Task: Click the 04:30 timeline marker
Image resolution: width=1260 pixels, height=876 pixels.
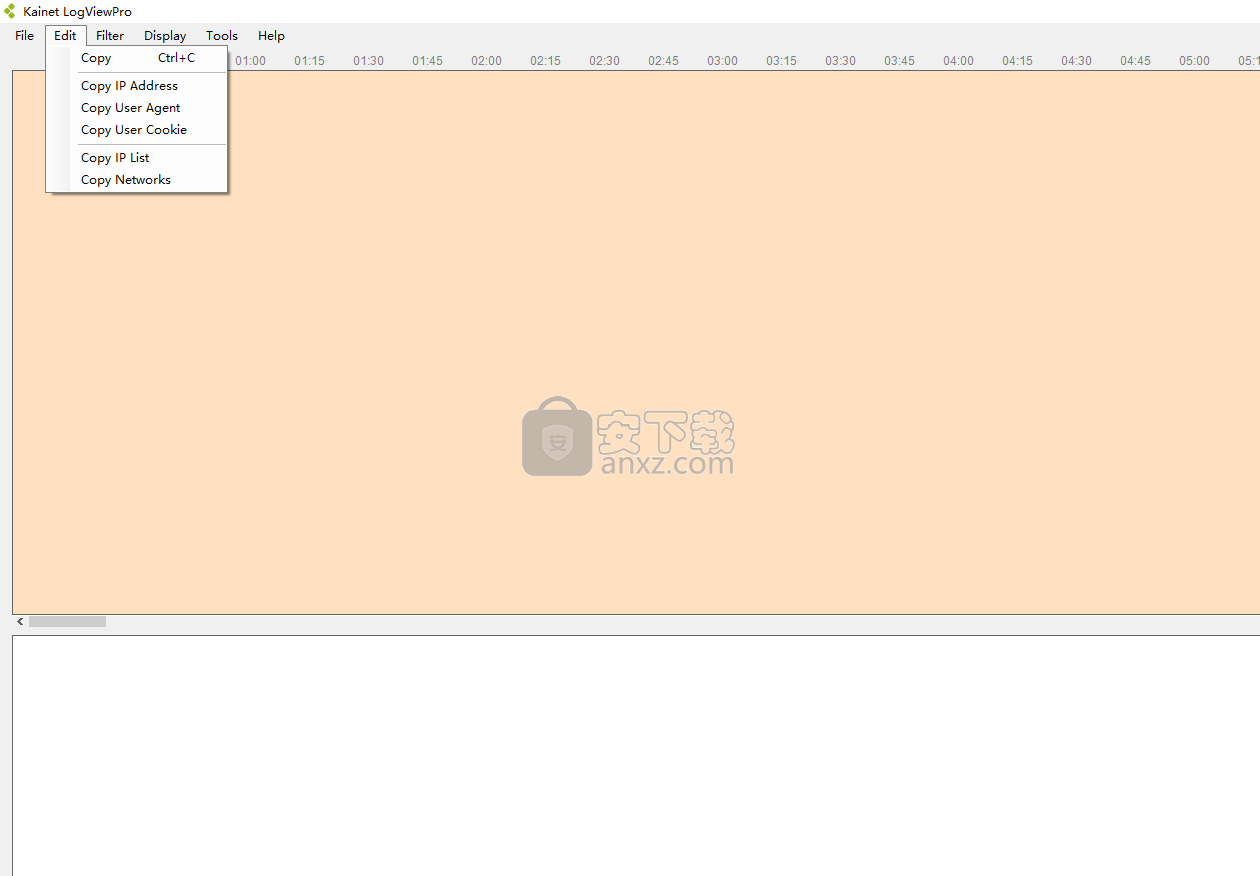Action: tap(1076, 61)
